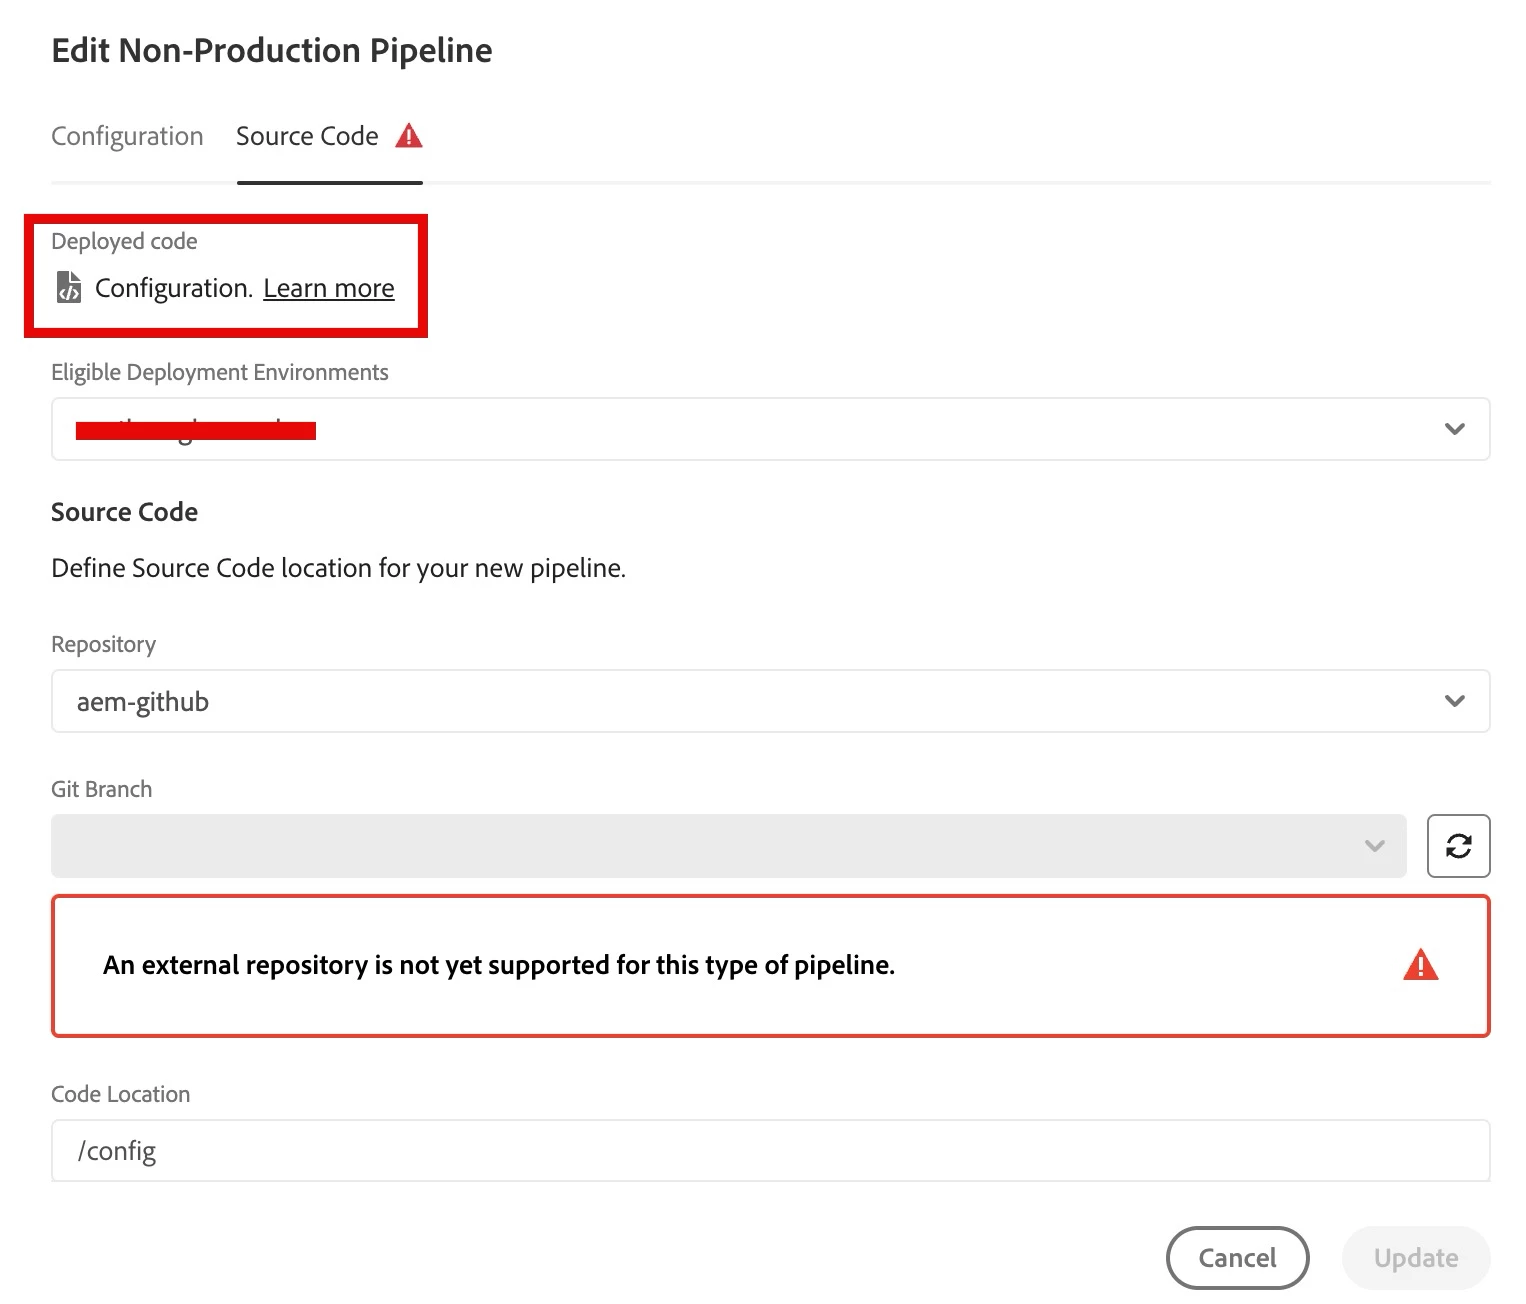Switch to the Configuration tab
1526x1304 pixels.
click(127, 136)
